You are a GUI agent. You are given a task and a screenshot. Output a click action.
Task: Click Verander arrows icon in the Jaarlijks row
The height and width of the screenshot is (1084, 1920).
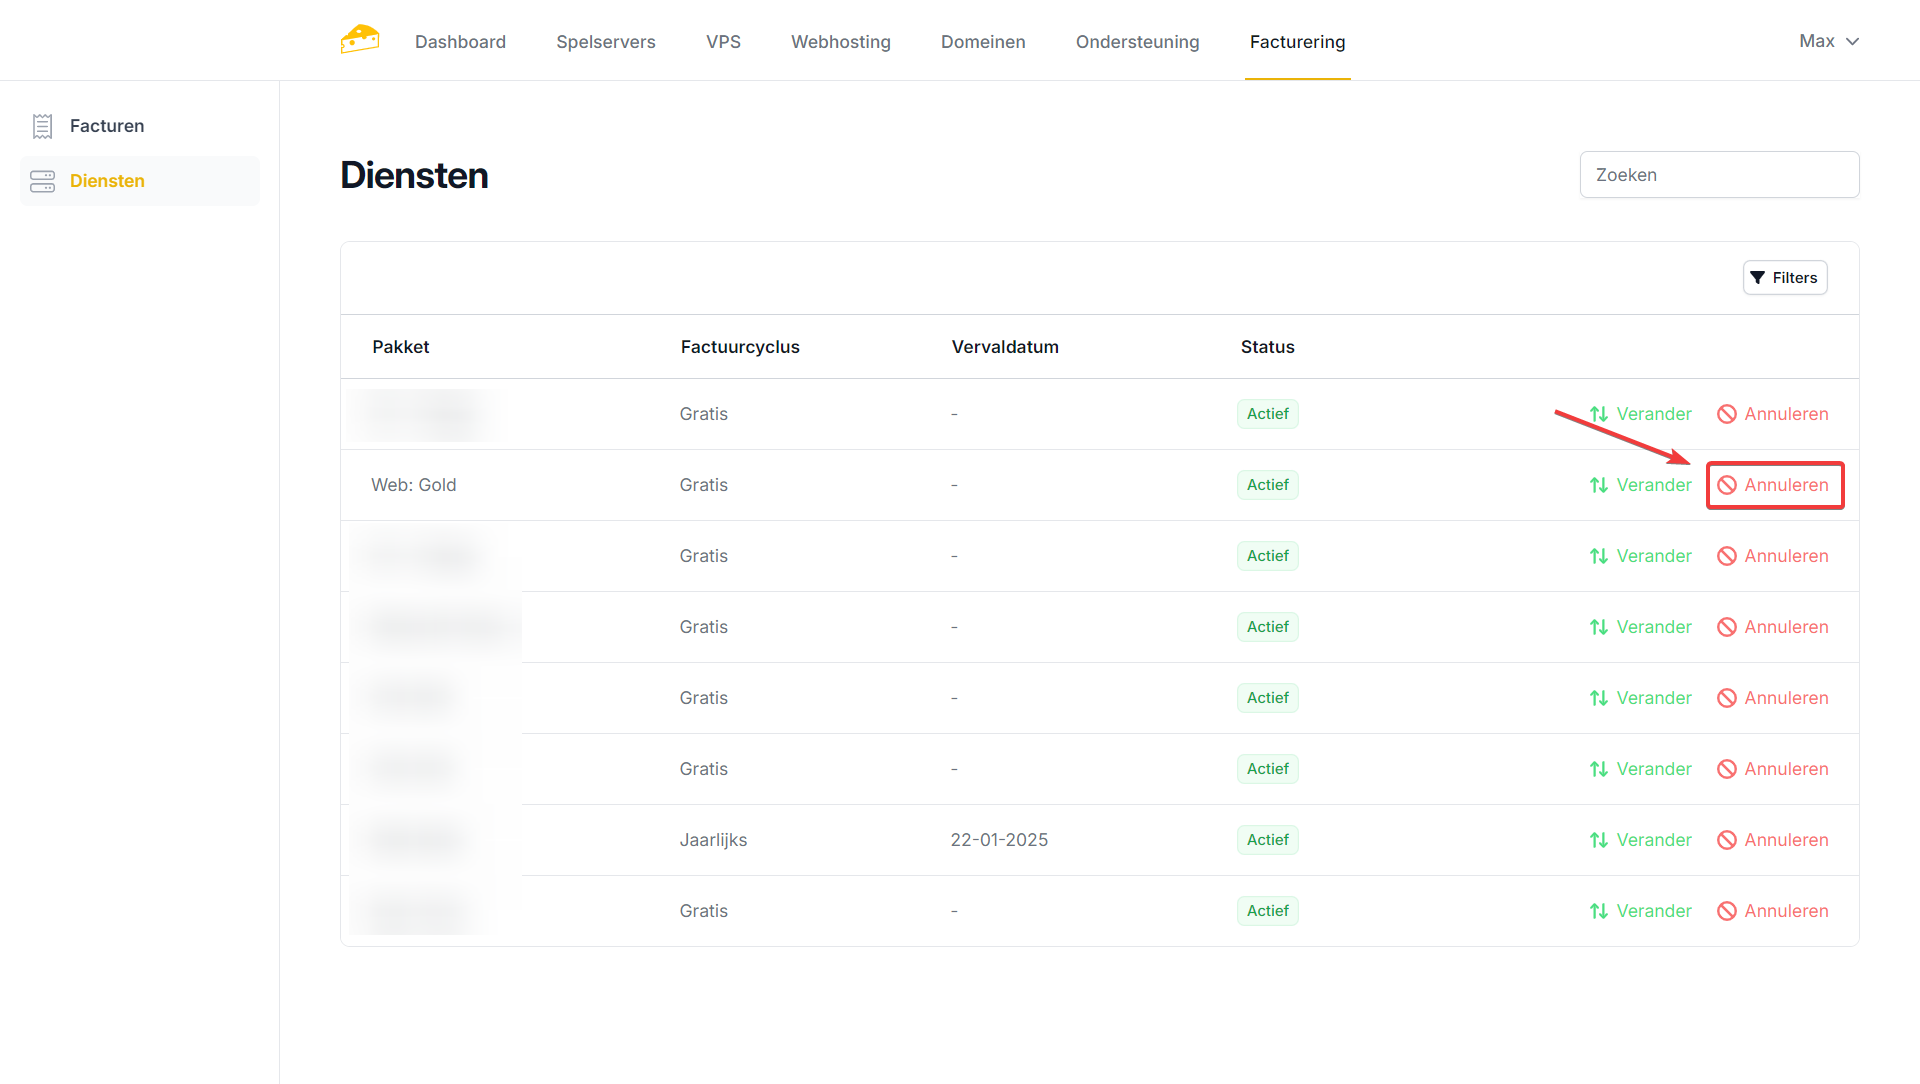point(1599,840)
